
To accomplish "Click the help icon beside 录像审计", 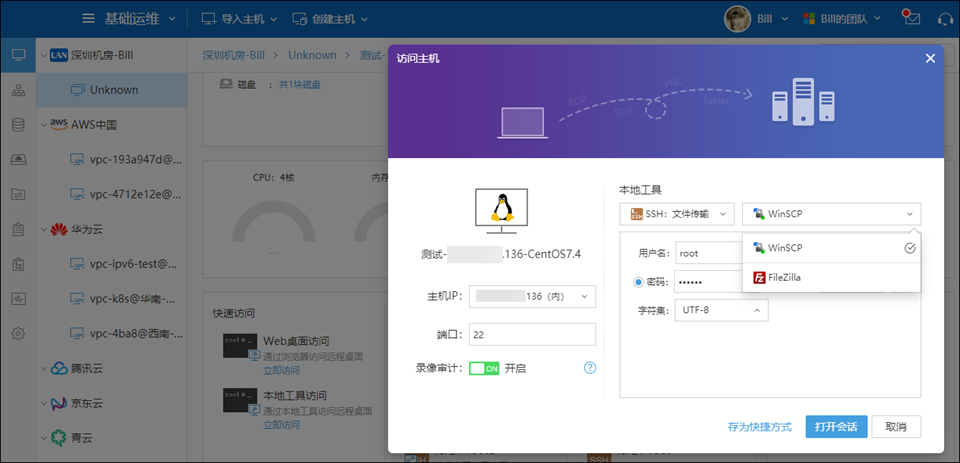I will pyautogui.click(x=590, y=368).
